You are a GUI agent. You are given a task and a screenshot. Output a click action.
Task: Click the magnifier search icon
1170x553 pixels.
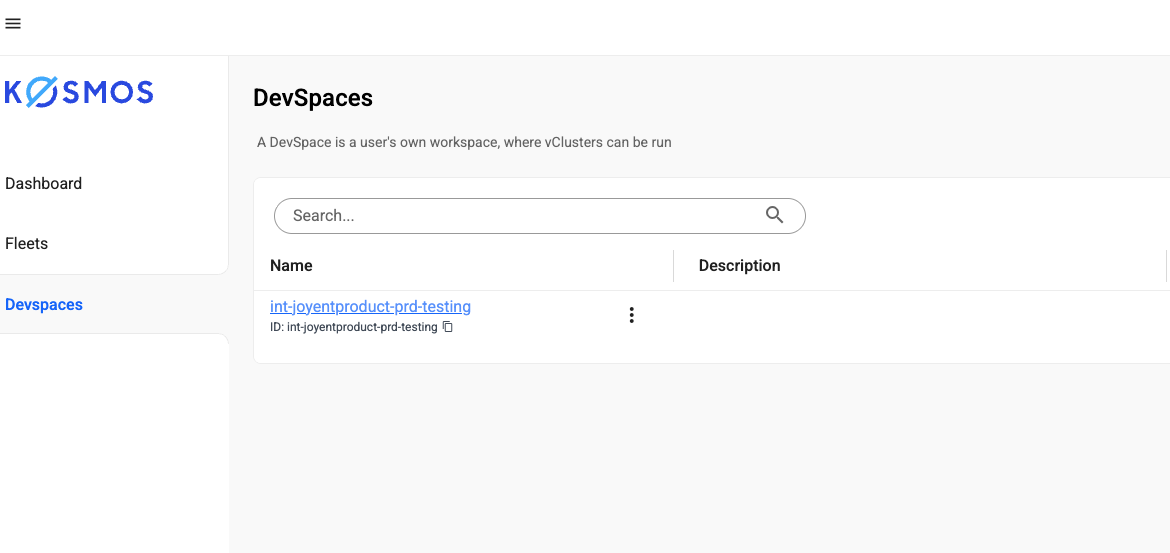pyautogui.click(x=775, y=215)
